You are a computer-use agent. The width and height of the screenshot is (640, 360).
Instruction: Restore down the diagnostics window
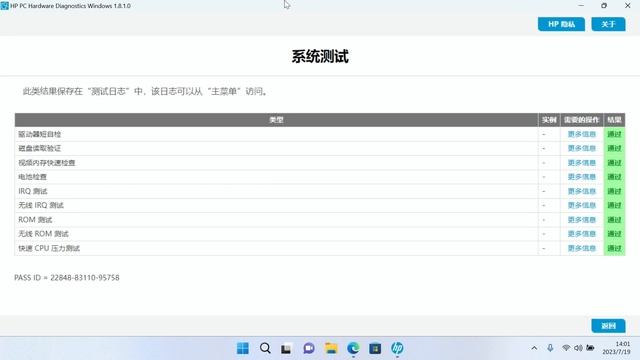604,6
